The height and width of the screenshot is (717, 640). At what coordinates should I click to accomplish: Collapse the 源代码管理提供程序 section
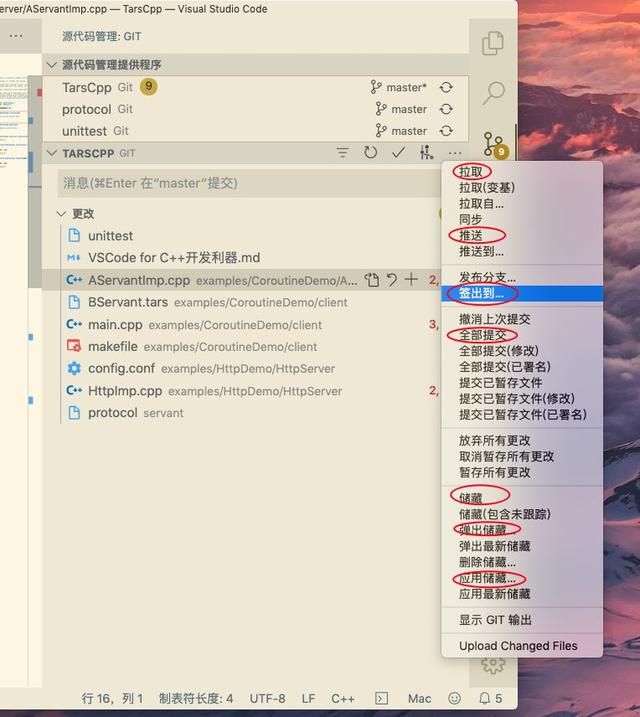[52, 65]
